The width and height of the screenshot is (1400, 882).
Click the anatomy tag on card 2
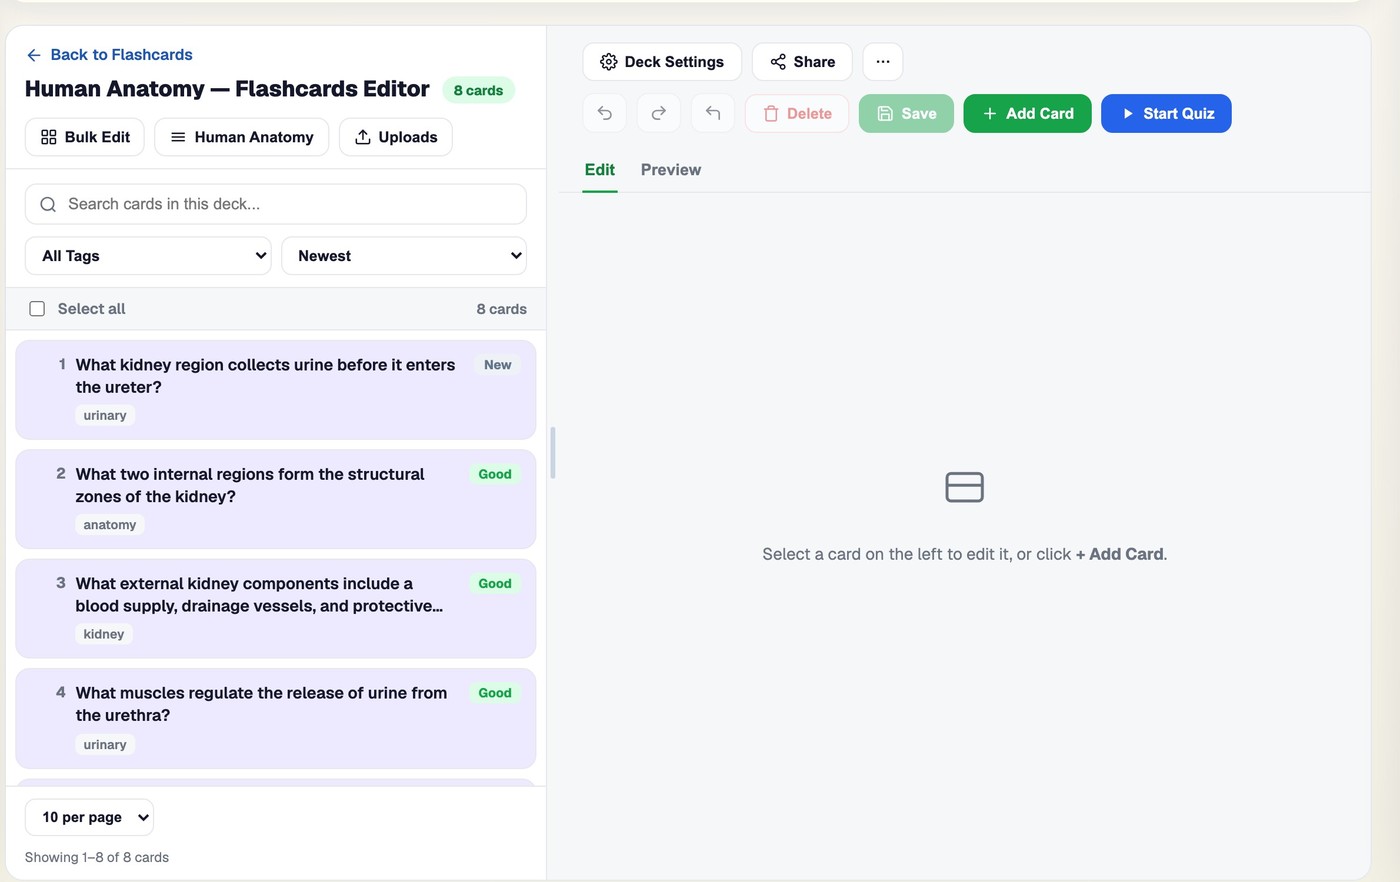(x=110, y=525)
